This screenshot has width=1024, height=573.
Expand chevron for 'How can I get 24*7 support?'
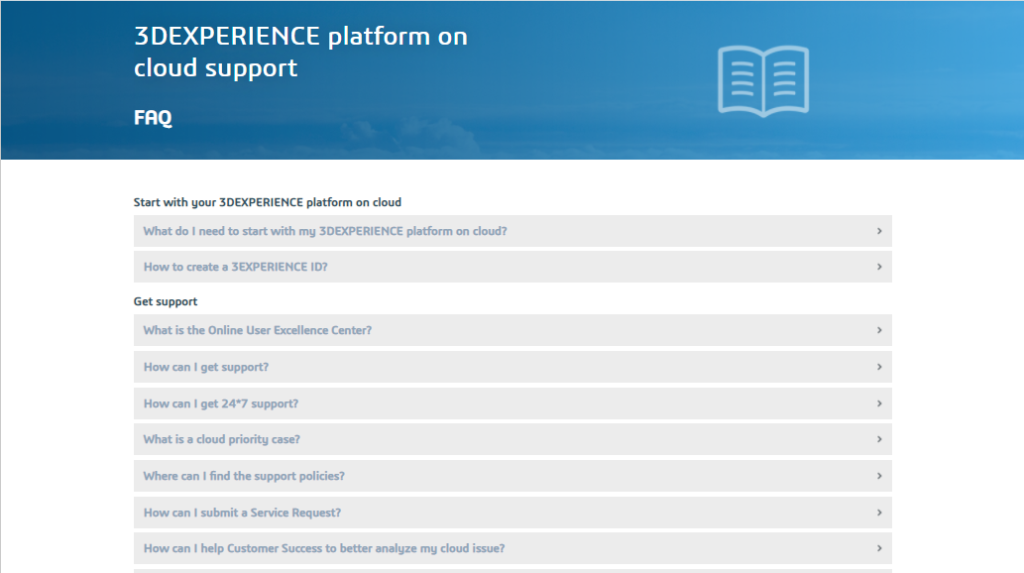(879, 404)
